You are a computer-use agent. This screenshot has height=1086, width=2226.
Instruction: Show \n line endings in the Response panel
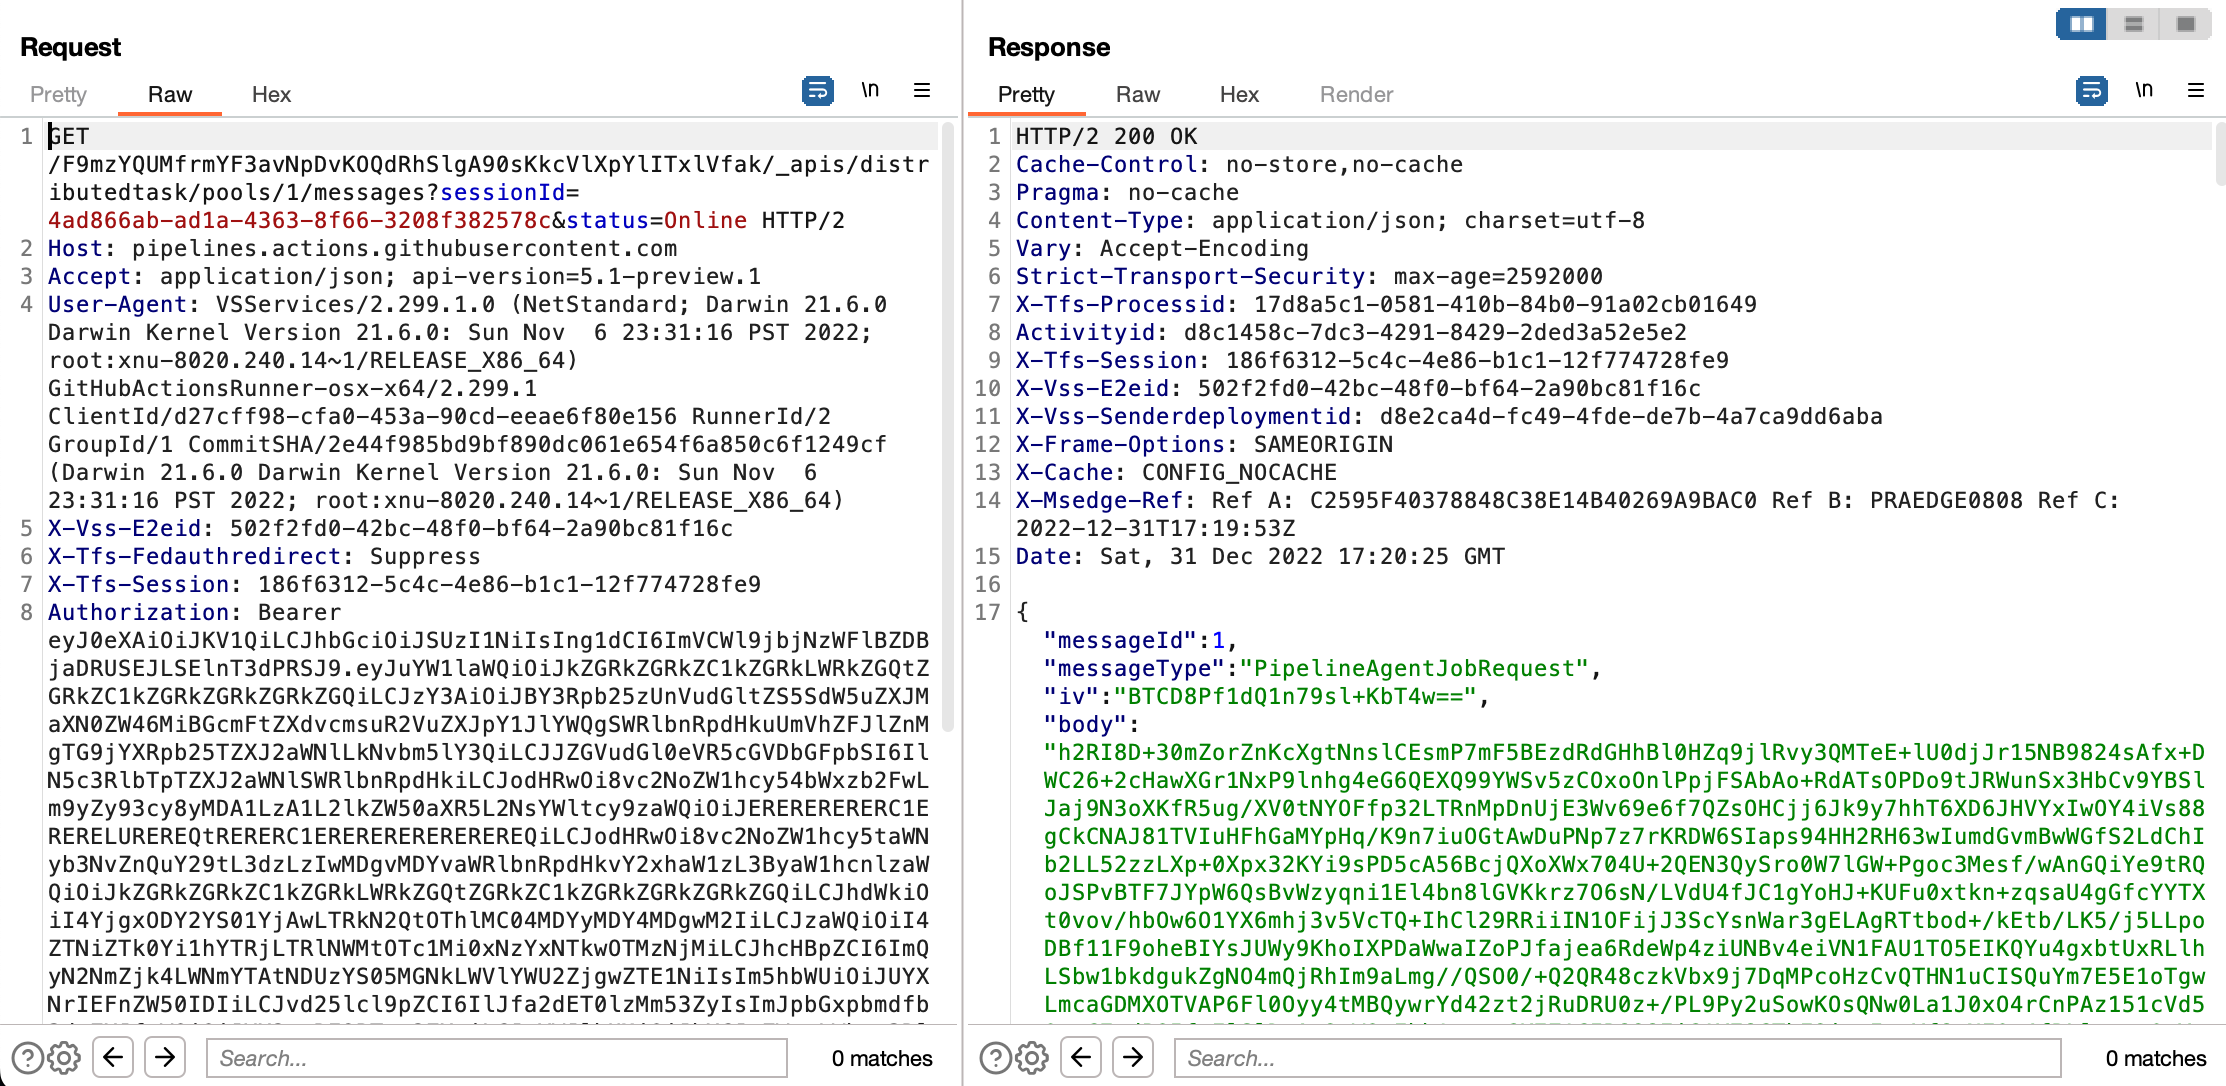pyautogui.click(x=2144, y=90)
